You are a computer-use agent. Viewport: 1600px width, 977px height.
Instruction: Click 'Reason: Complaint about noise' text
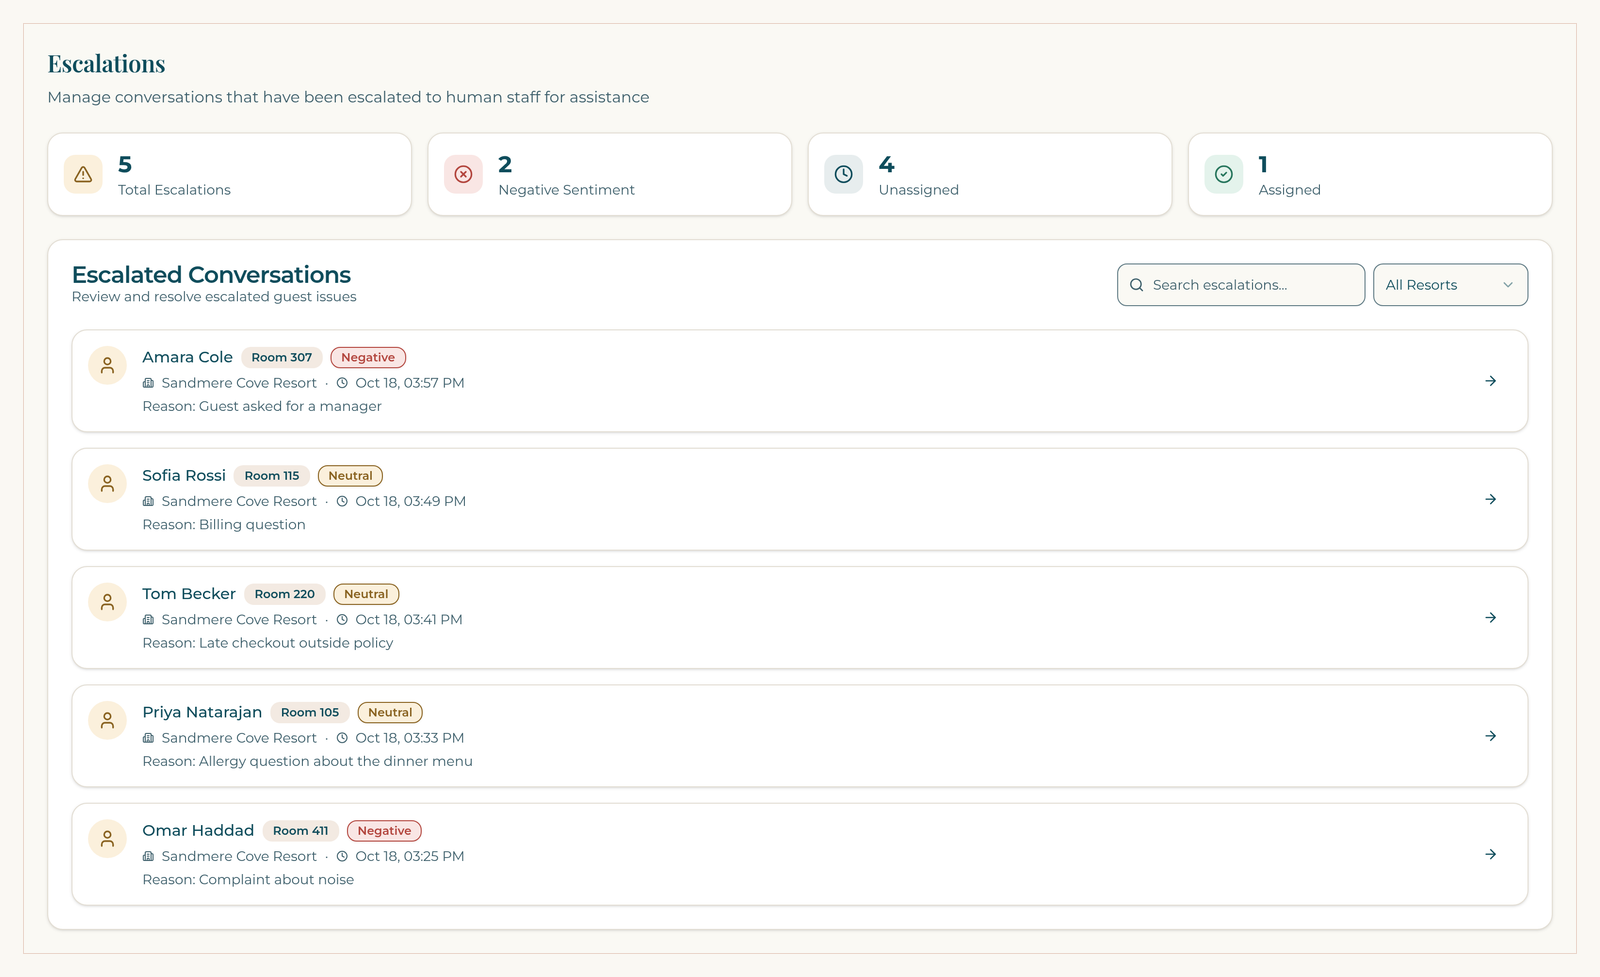tap(248, 880)
